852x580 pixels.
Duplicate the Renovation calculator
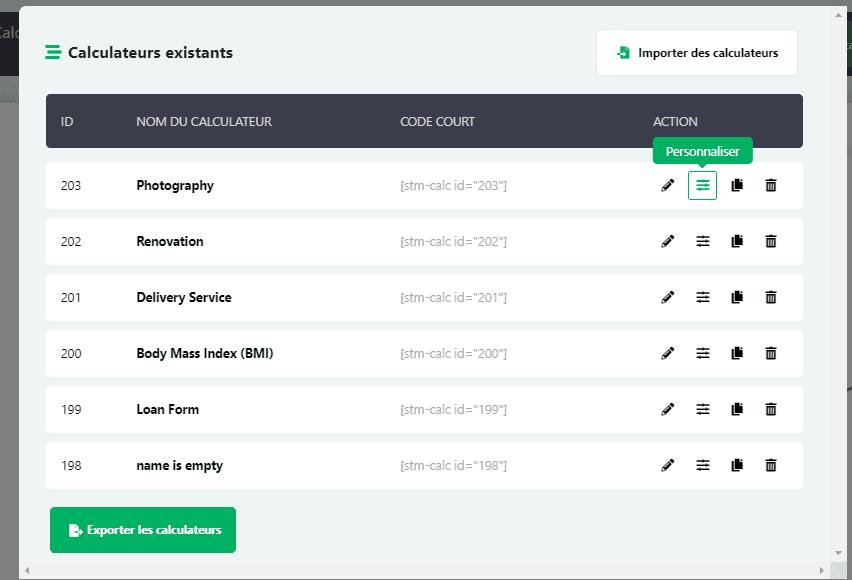click(737, 242)
